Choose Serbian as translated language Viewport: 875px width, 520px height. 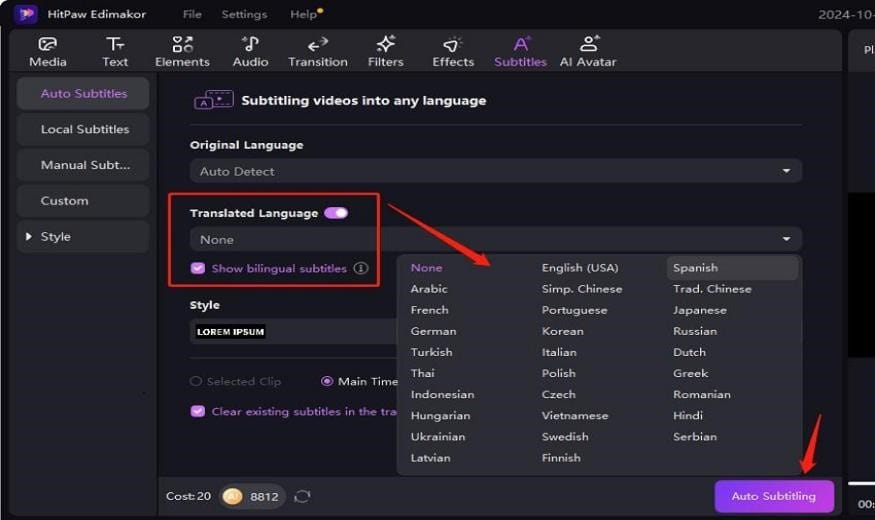tap(695, 437)
